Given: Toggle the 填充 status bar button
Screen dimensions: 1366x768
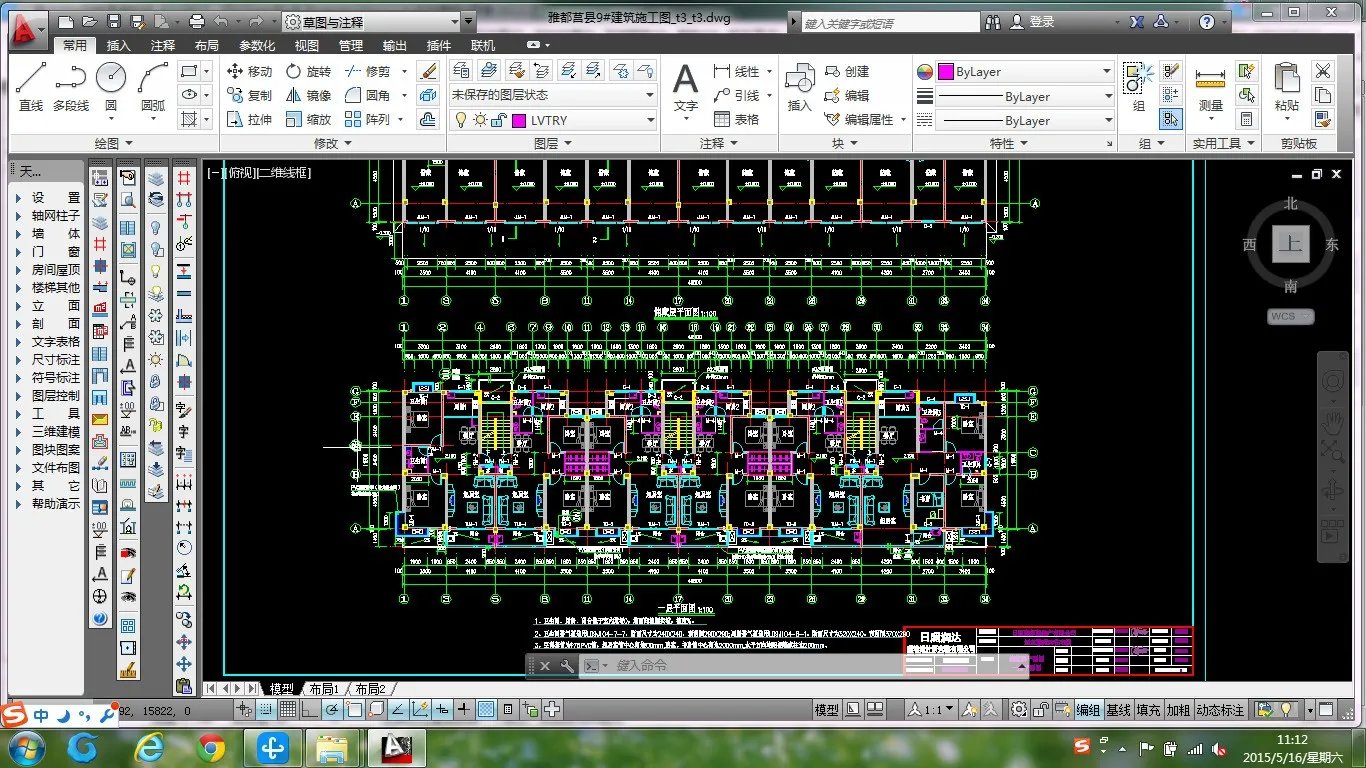Looking at the screenshot, I should 1149,710.
